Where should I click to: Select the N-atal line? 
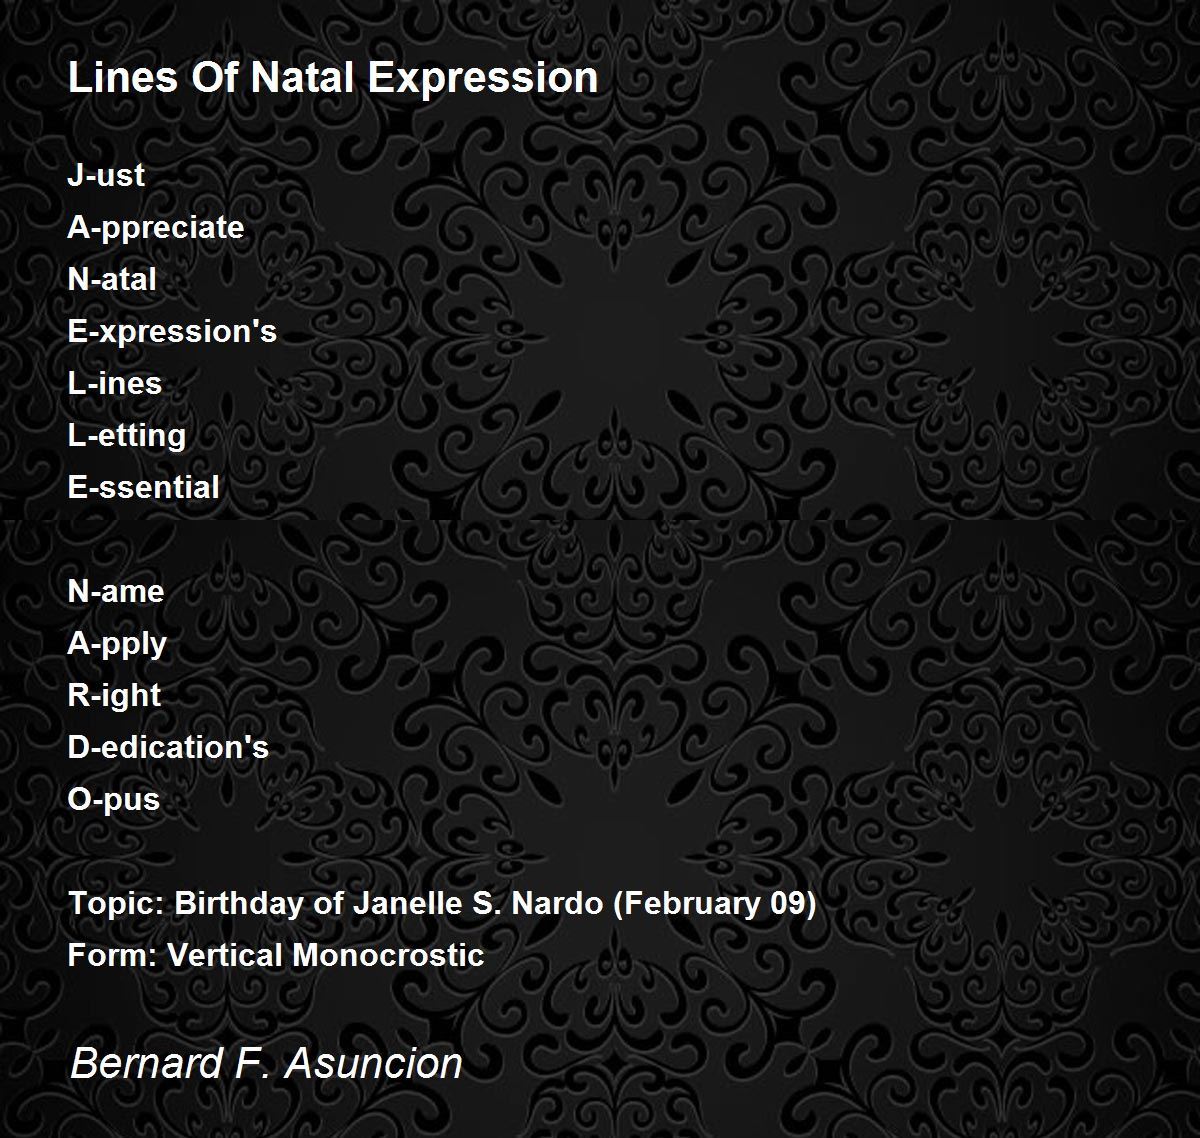[x=112, y=279]
